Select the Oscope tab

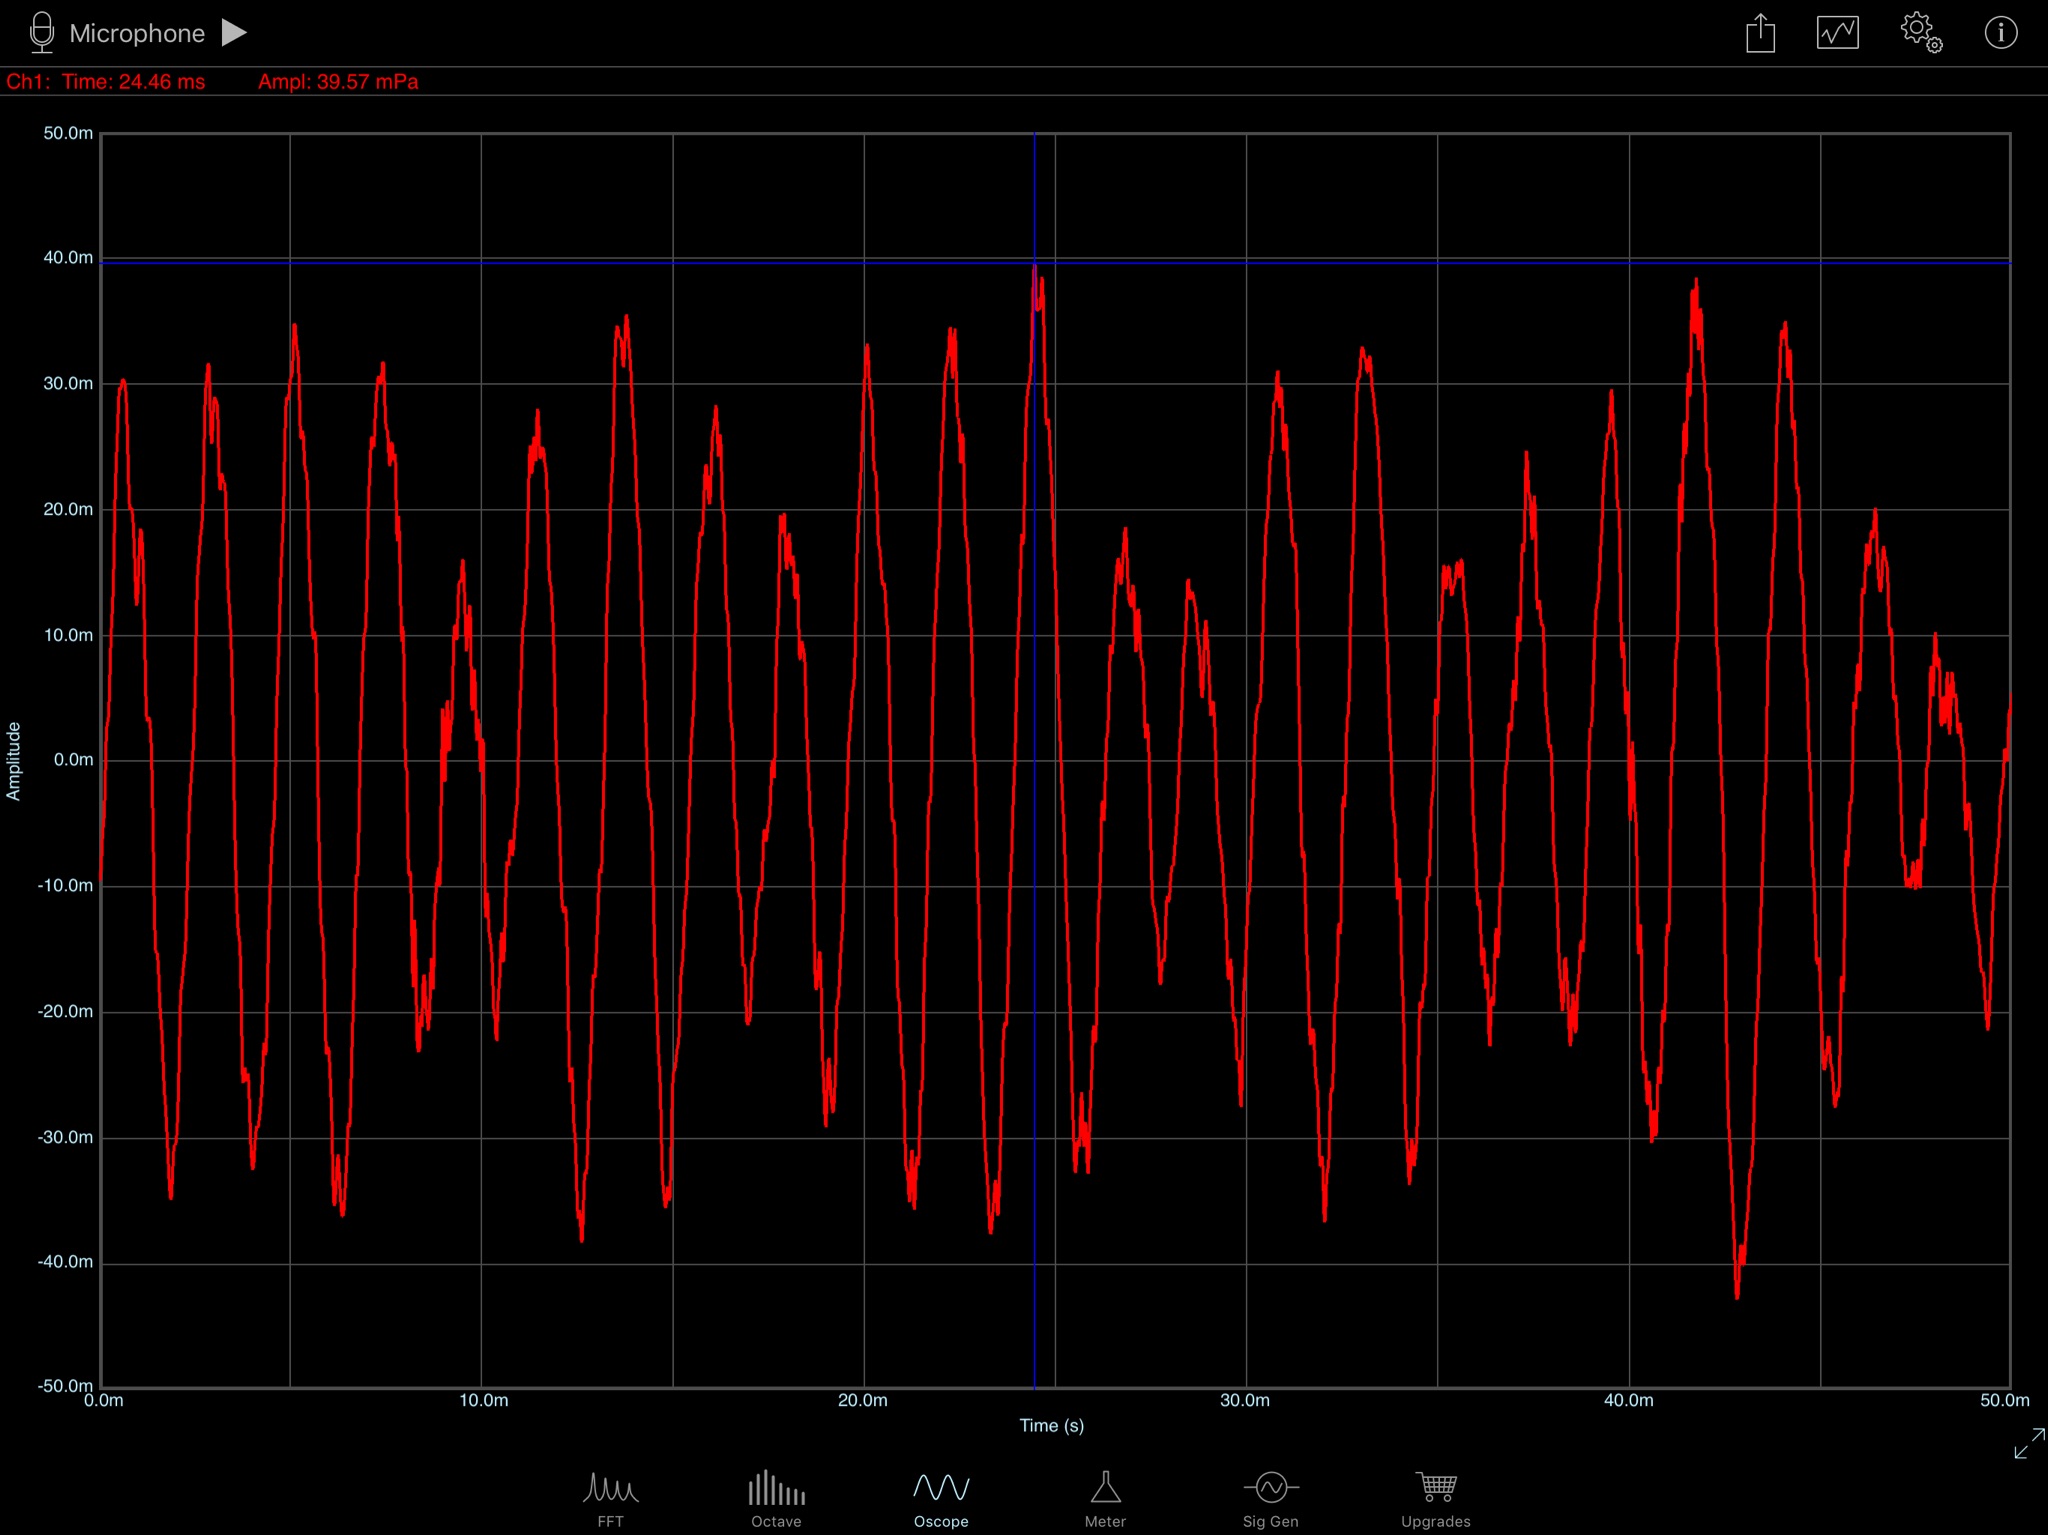[941, 1499]
